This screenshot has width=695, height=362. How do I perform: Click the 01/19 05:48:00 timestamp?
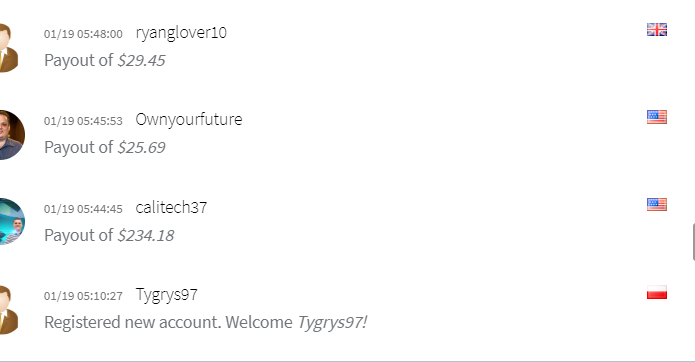click(x=83, y=34)
